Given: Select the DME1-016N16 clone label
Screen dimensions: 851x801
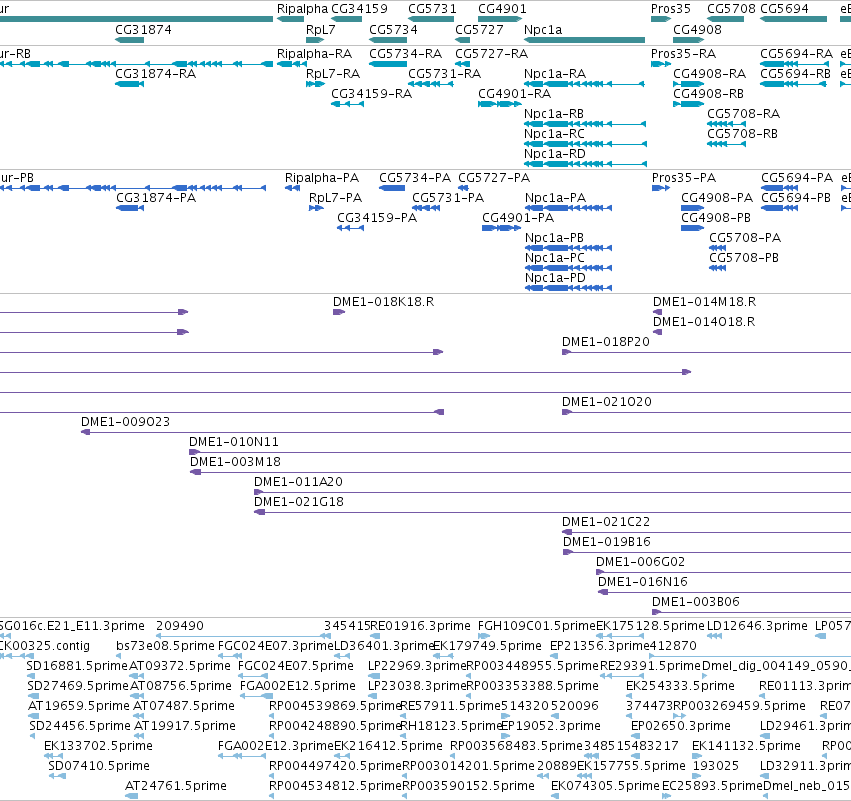Looking at the screenshot, I should tap(643, 581).
